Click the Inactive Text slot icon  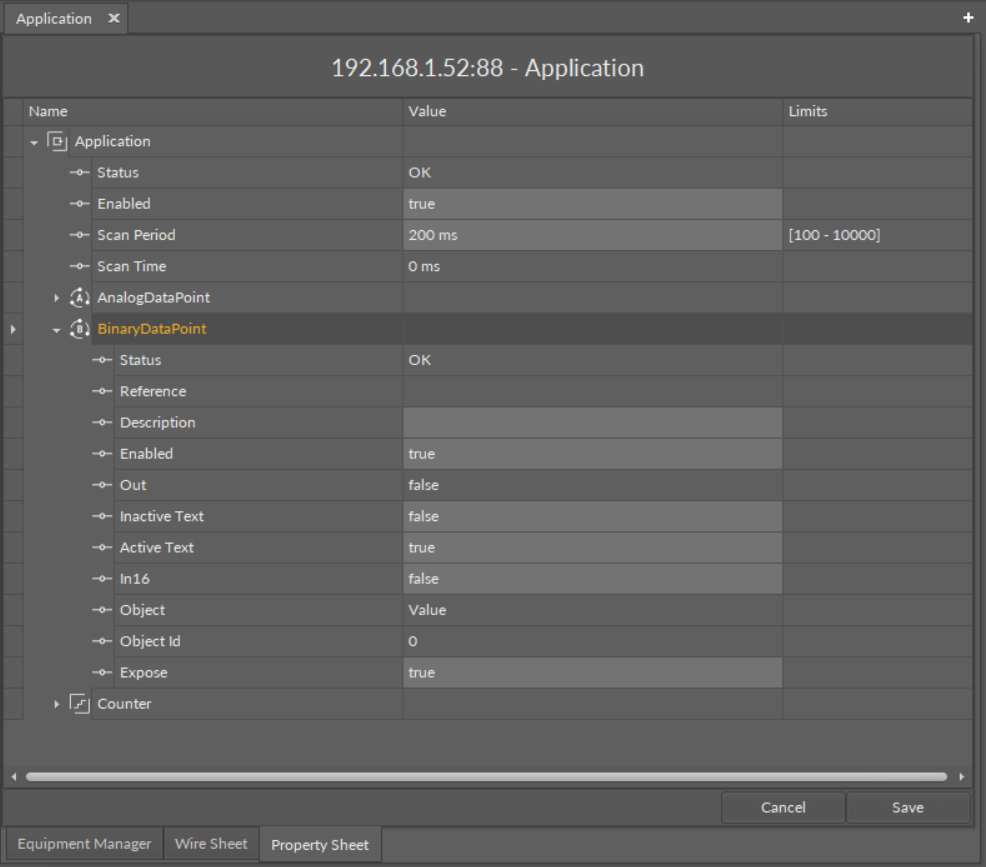pyautogui.click(x=103, y=517)
